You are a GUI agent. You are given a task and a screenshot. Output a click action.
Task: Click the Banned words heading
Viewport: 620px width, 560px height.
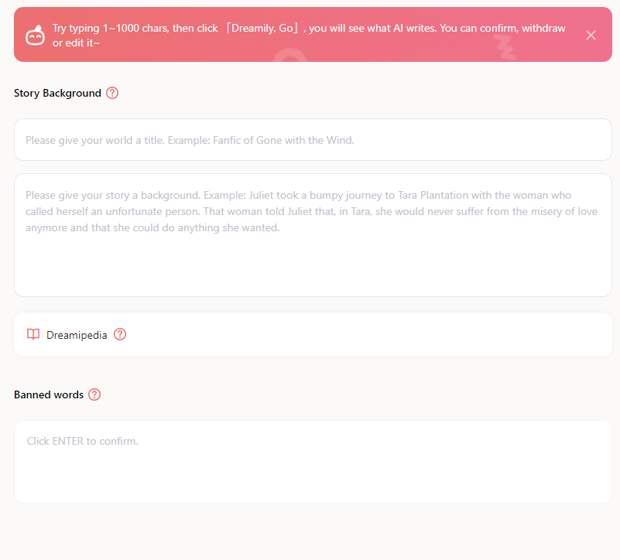(48, 395)
